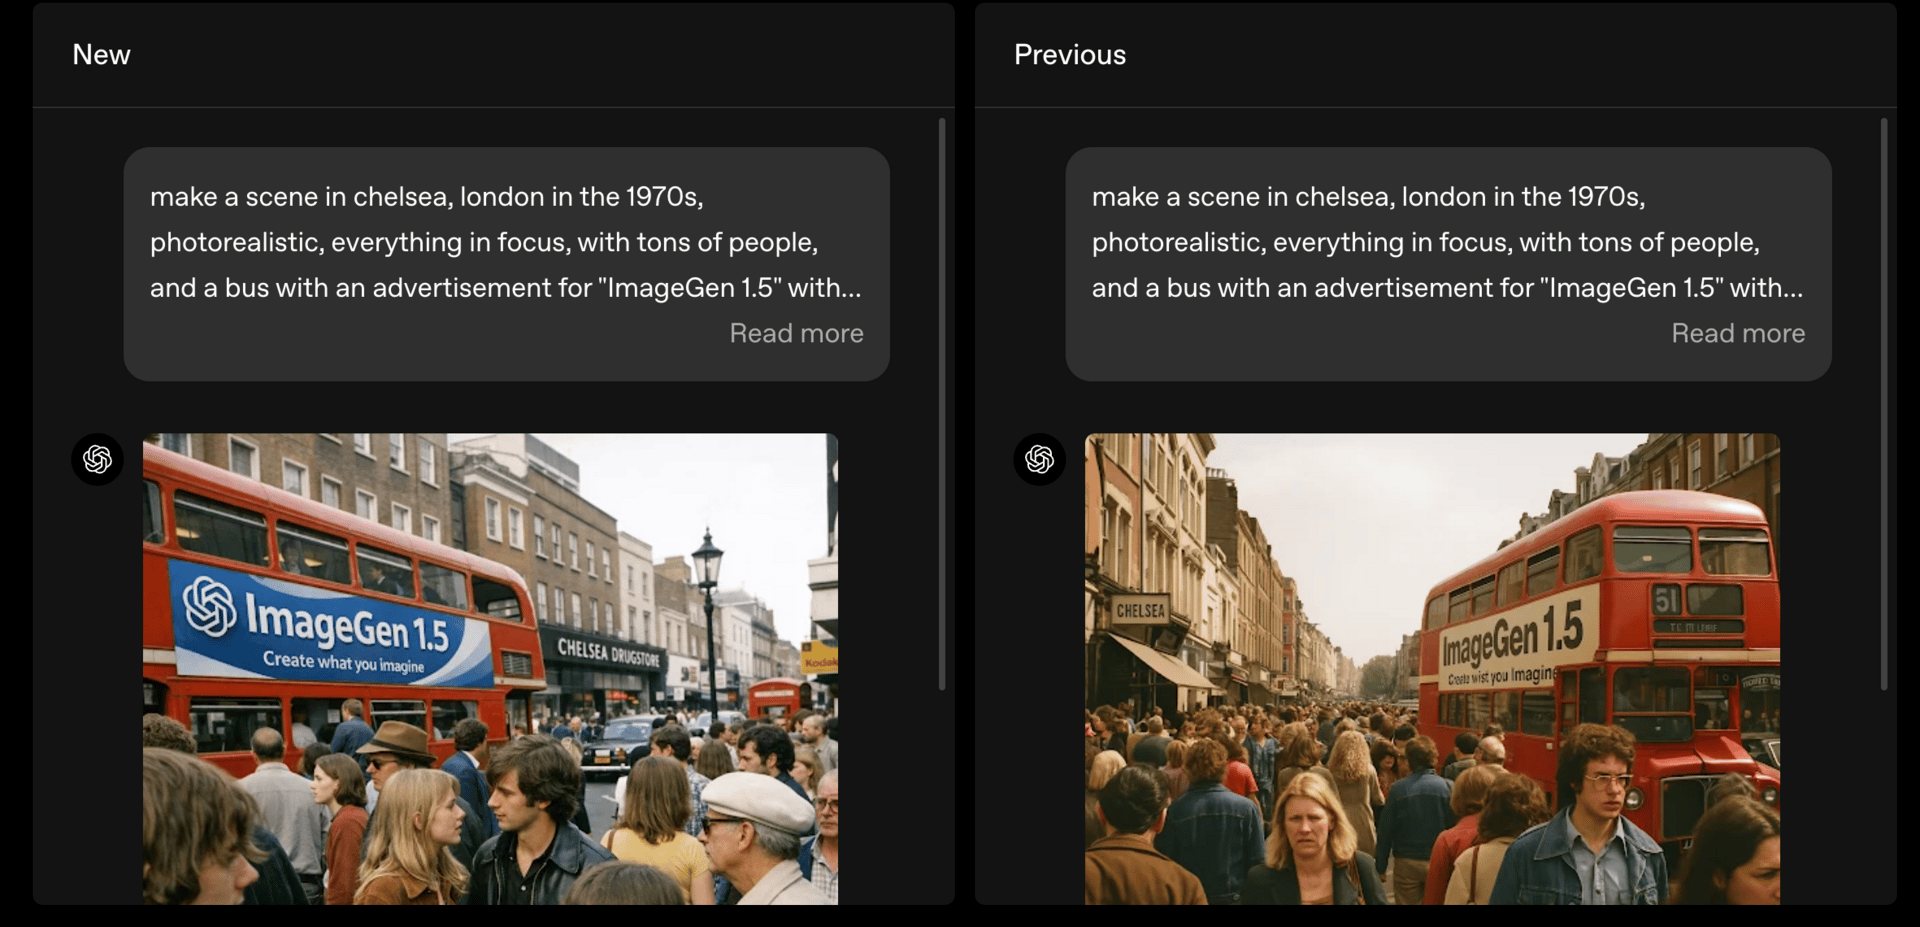This screenshot has height=927, width=1920.
Task: Click the prompt message bubble in Previous panel
Action: (x=1448, y=264)
